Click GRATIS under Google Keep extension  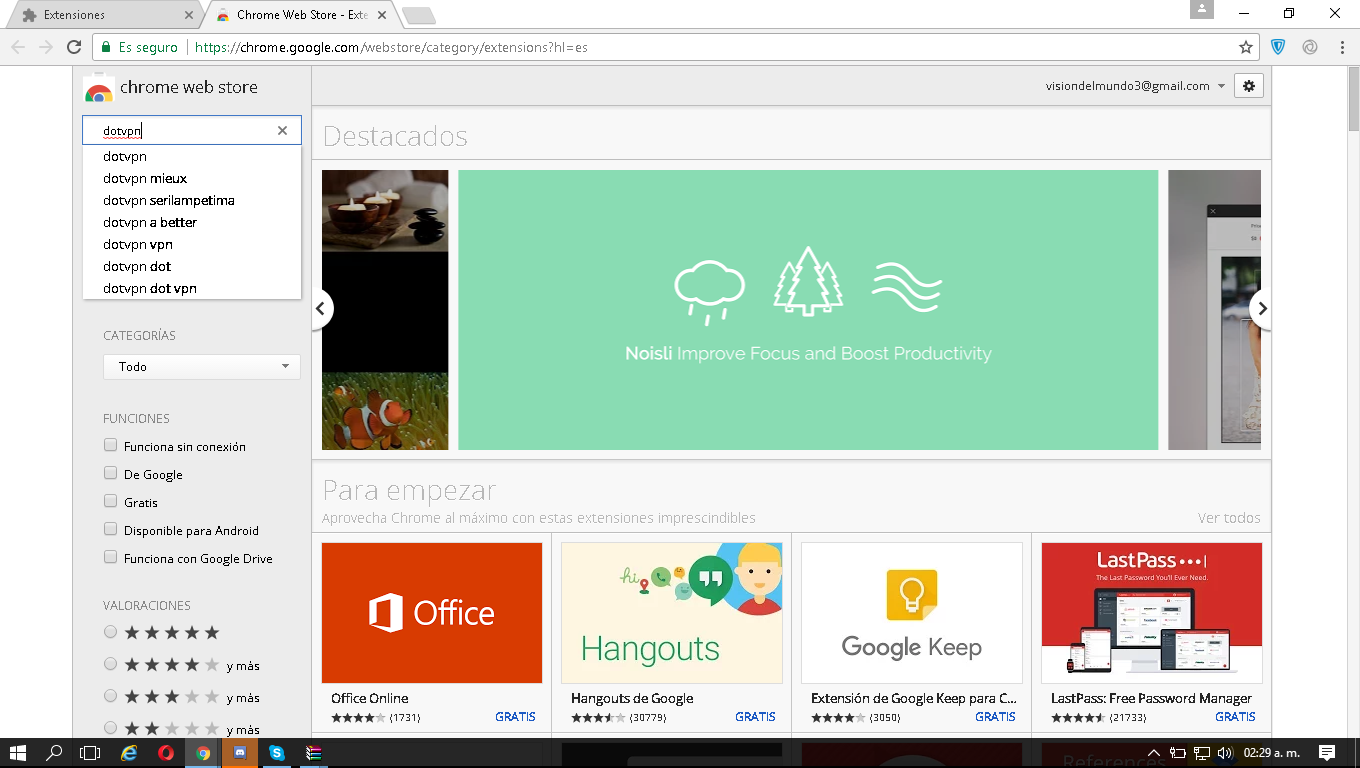[995, 717]
